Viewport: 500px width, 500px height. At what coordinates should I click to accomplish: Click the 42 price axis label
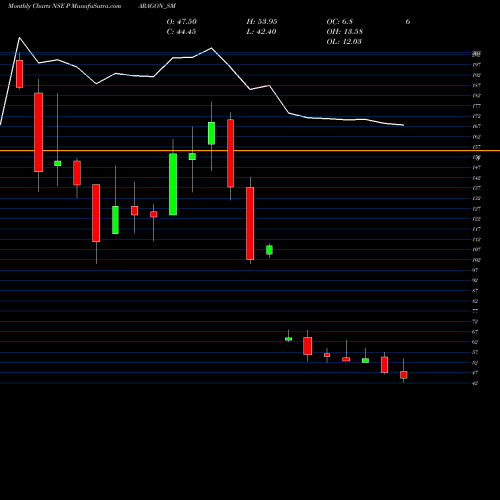[475, 383]
